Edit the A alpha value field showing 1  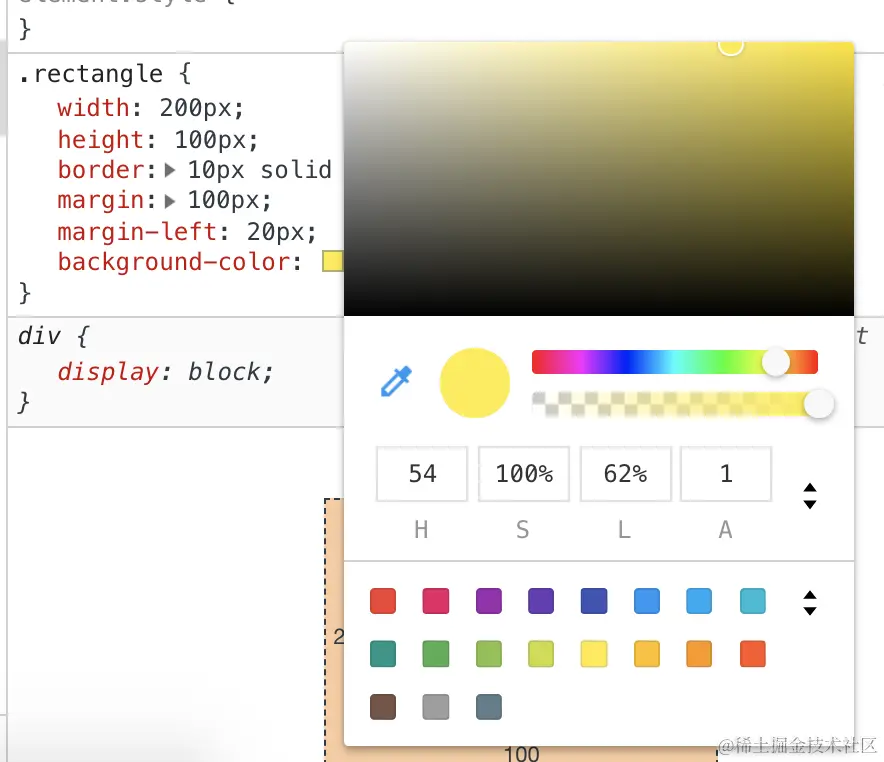(726, 474)
